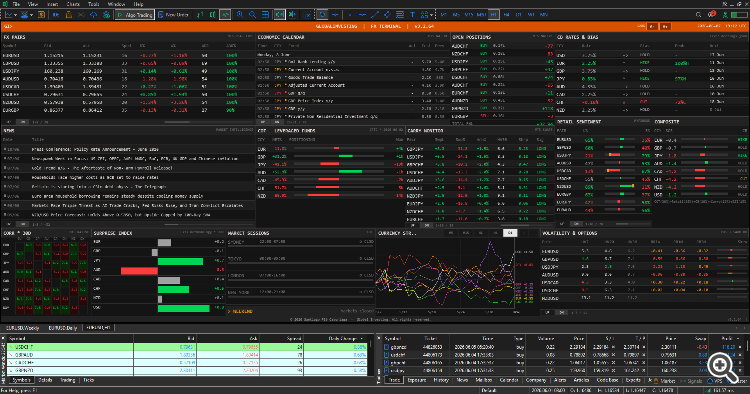Viewport: 750px width, 394px height.
Task: Open the Exposure tab in Toolbox
Action: coord(417,380)
